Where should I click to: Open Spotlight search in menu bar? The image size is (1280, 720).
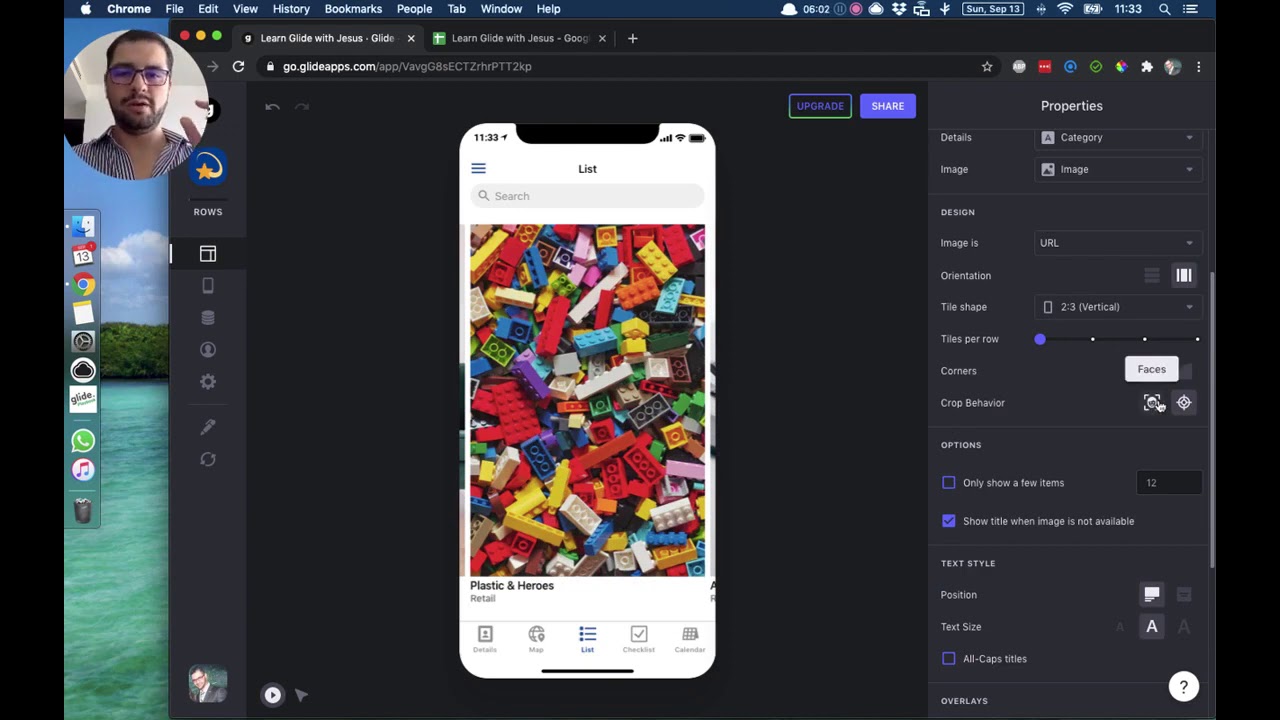(1164, 9)
